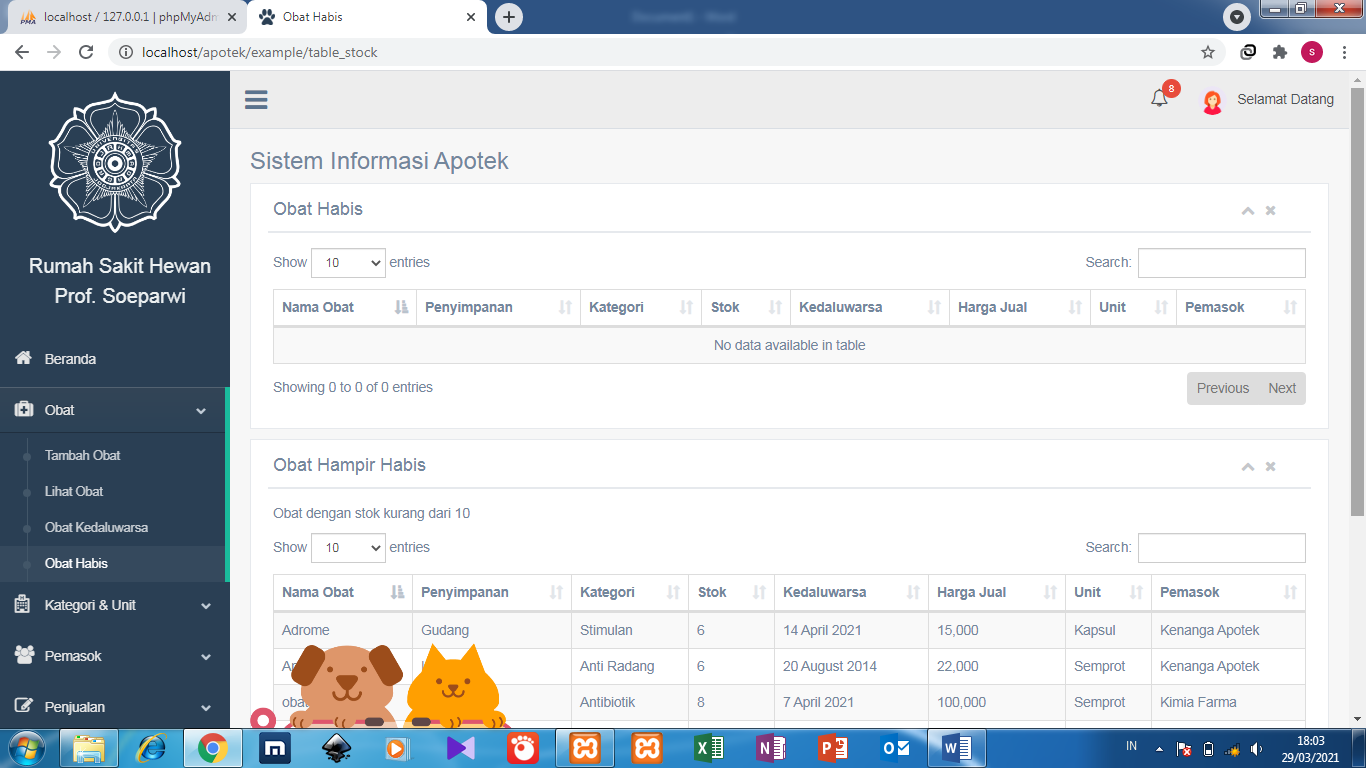
Task: Open XAMPP from the taskbar
Action: pos(585,747)
